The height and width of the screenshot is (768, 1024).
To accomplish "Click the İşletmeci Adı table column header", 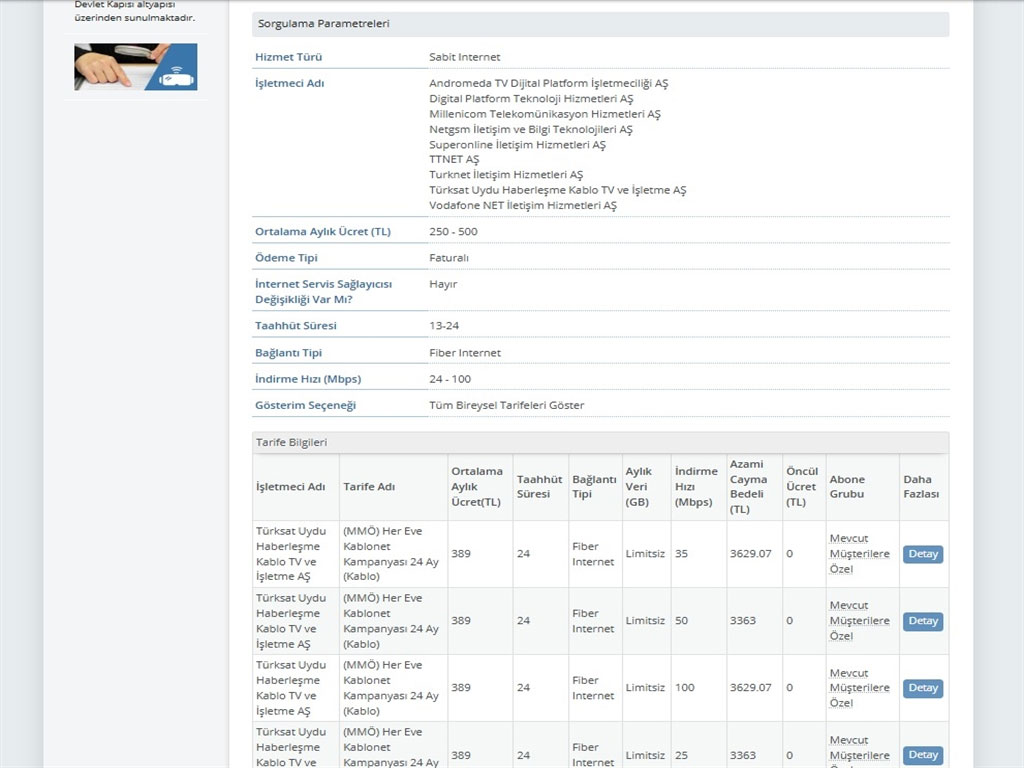I will tap(290, 487).
